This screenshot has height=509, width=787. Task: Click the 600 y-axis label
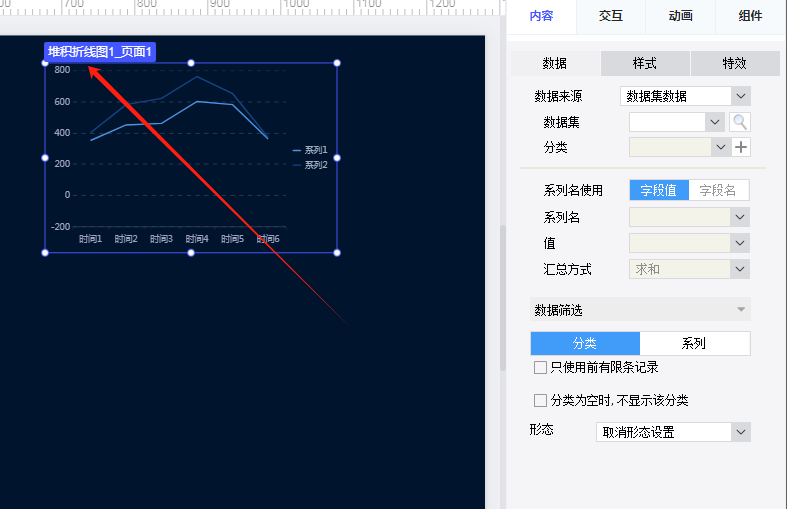pos(62,102)
